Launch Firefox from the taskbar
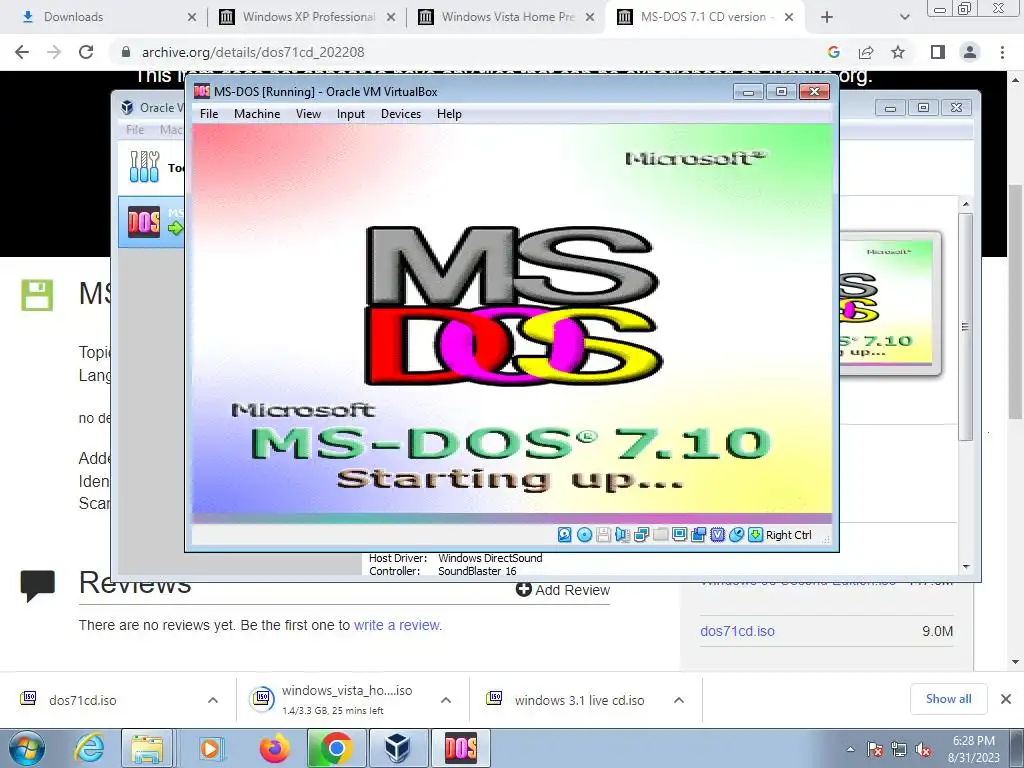This screenshot has height=768, width=1024. (274, 748)
